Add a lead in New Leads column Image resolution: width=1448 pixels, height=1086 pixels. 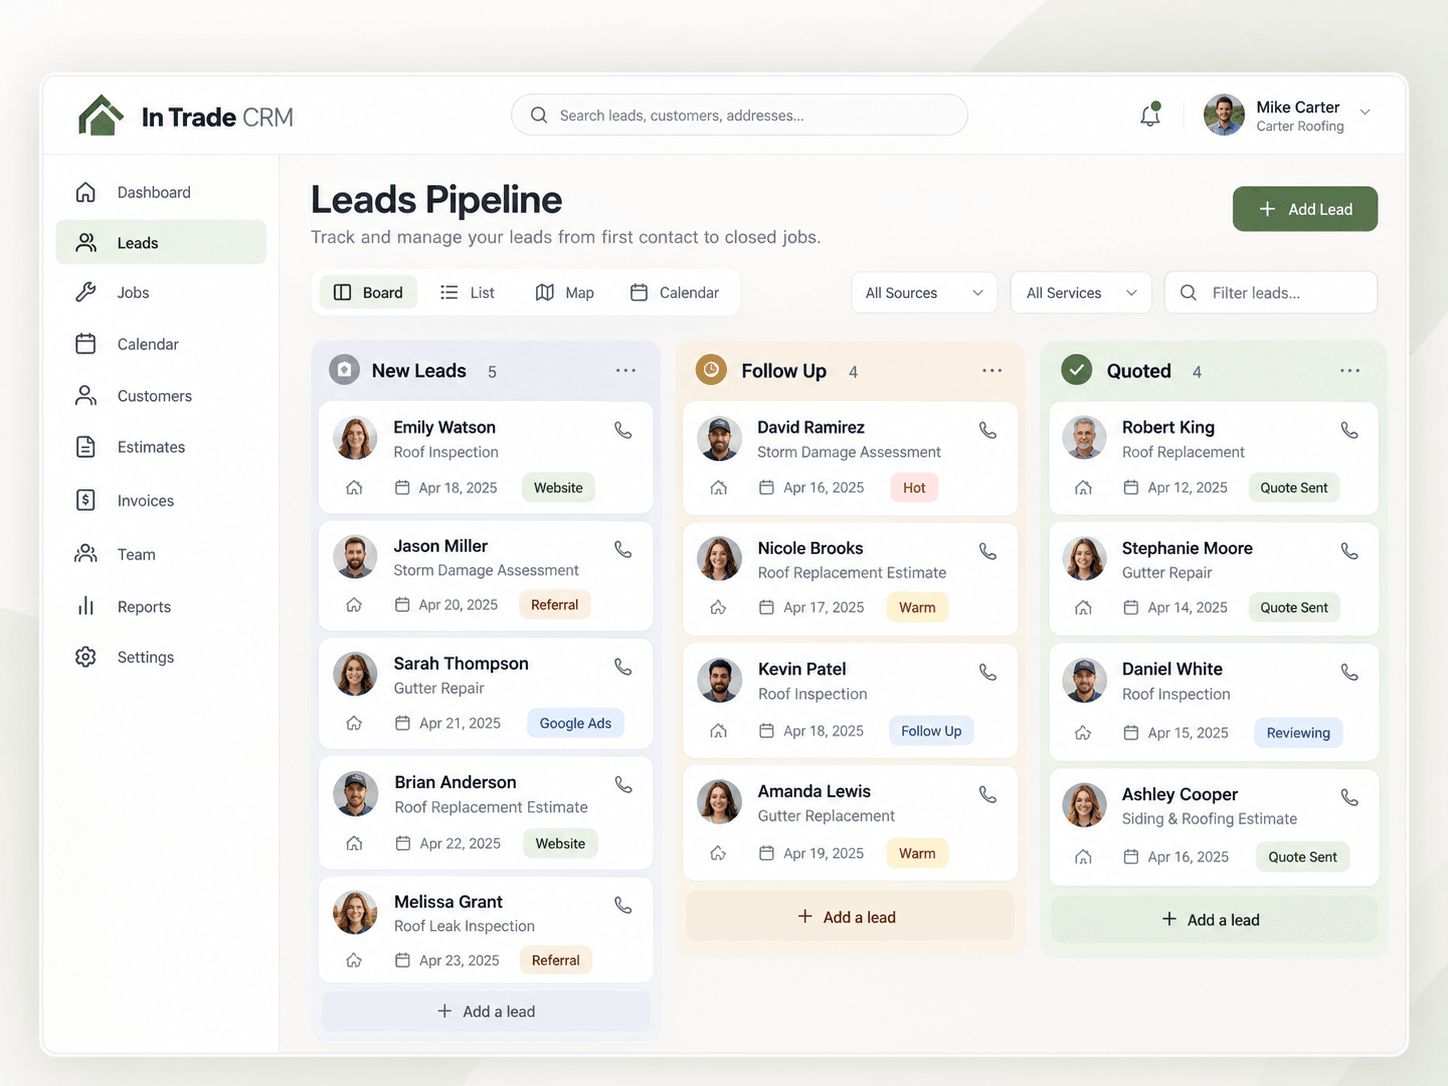(486, 1011)
